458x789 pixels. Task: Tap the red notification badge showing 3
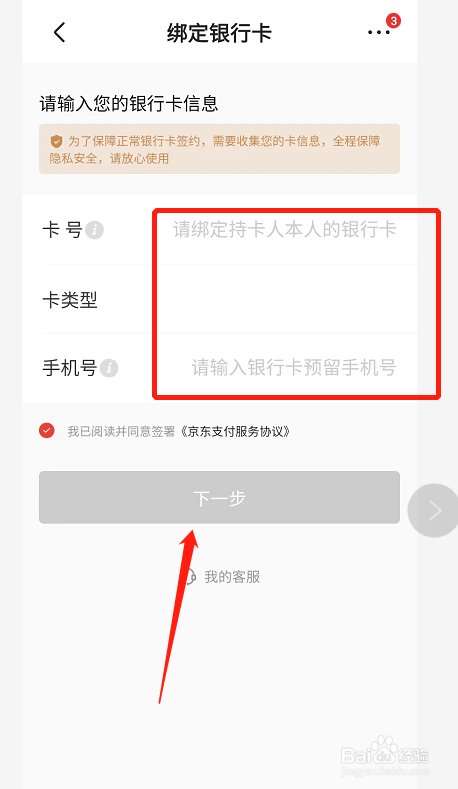[393, 21]
